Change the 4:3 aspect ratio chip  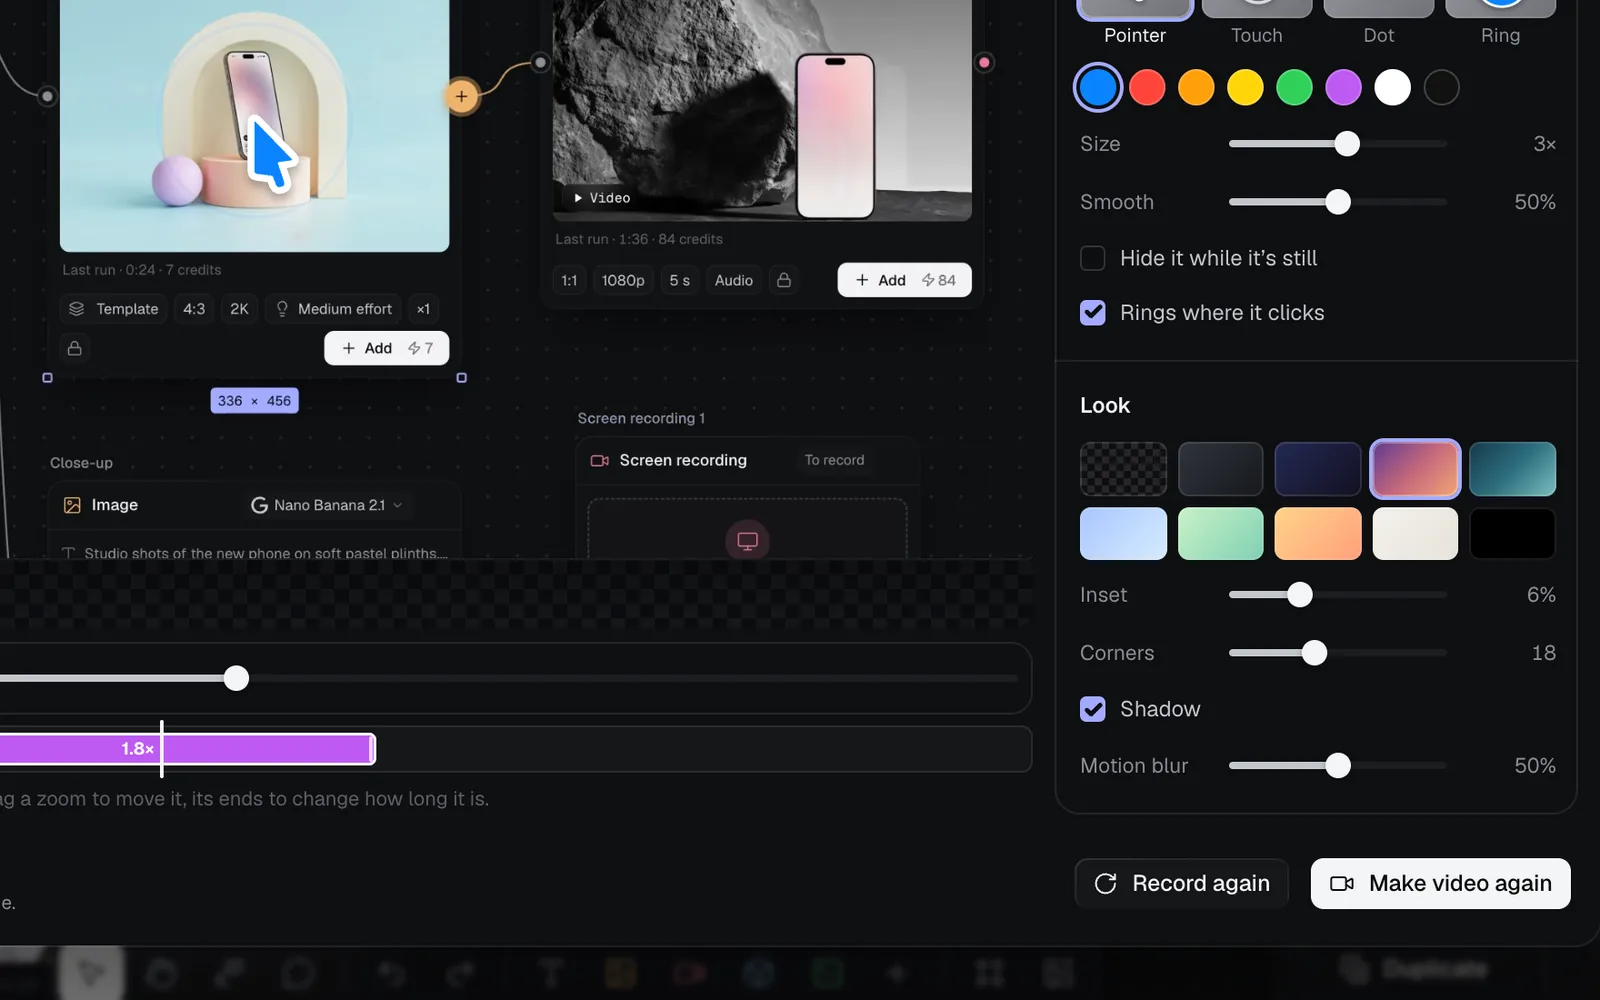(x=194, y=309)
